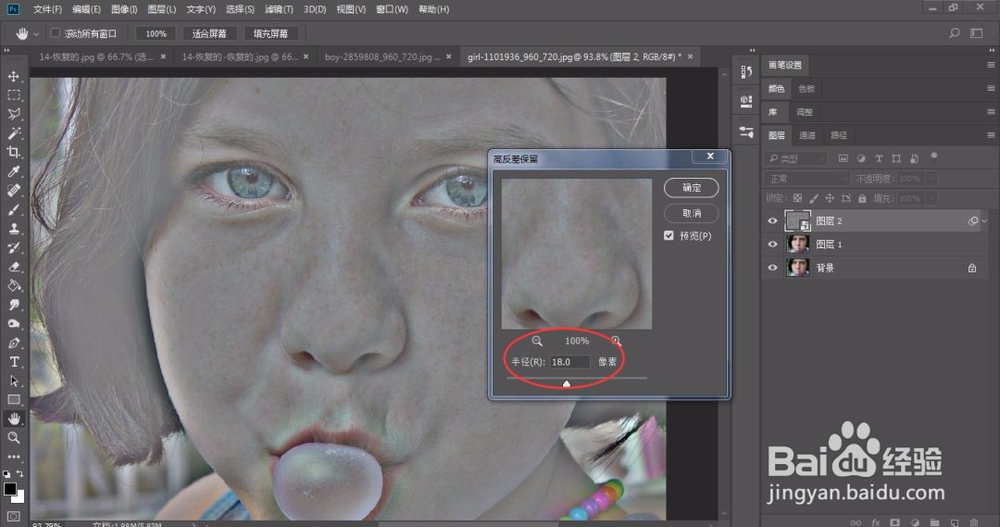Select the History Brush tool
Image resolution: width=1000 pixels, height=527 pixels.
pyautogui.click(x=13, y=248)
